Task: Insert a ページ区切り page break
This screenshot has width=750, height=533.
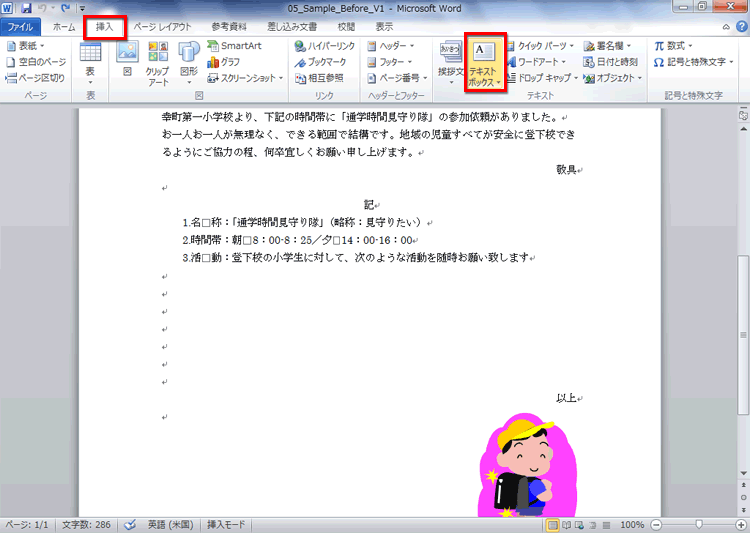Action: 35,78
